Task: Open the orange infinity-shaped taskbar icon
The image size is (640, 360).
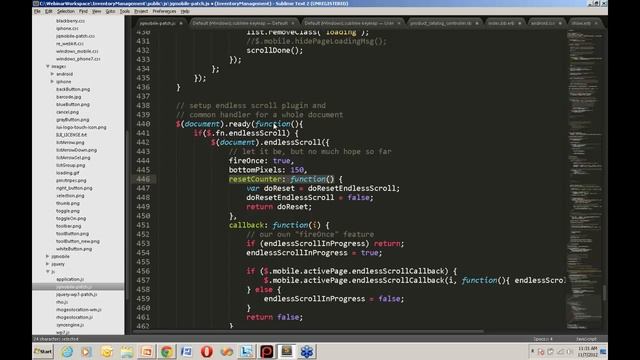Action: (227, 351)
